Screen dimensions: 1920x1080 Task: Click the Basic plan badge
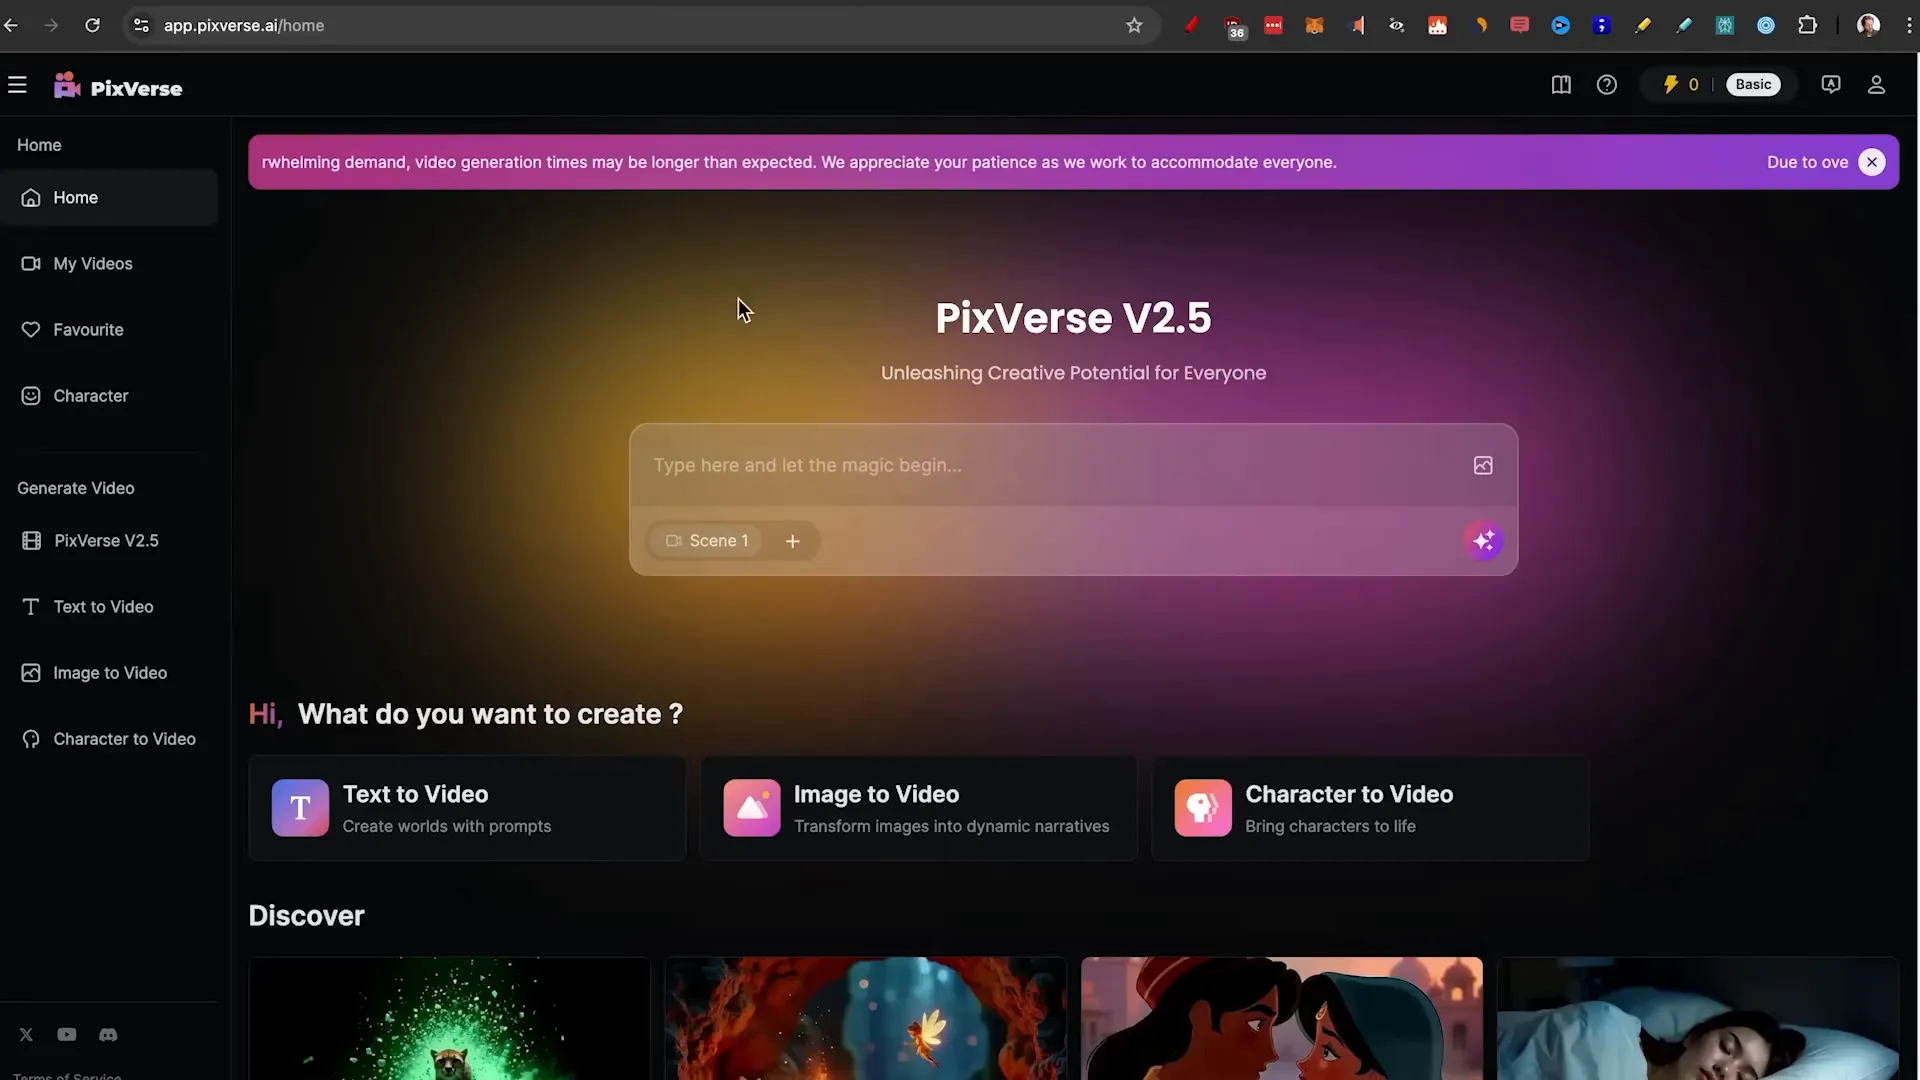tap(1753, 84)
